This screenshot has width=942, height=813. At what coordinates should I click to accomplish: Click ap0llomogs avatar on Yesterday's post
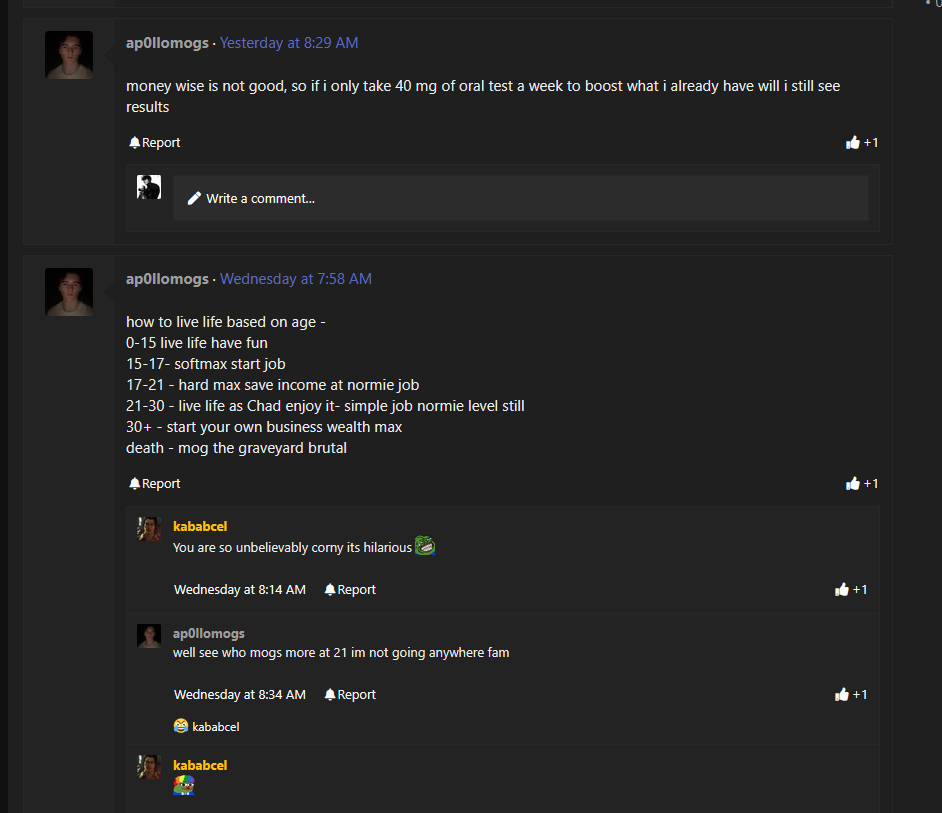coord(69,55)
